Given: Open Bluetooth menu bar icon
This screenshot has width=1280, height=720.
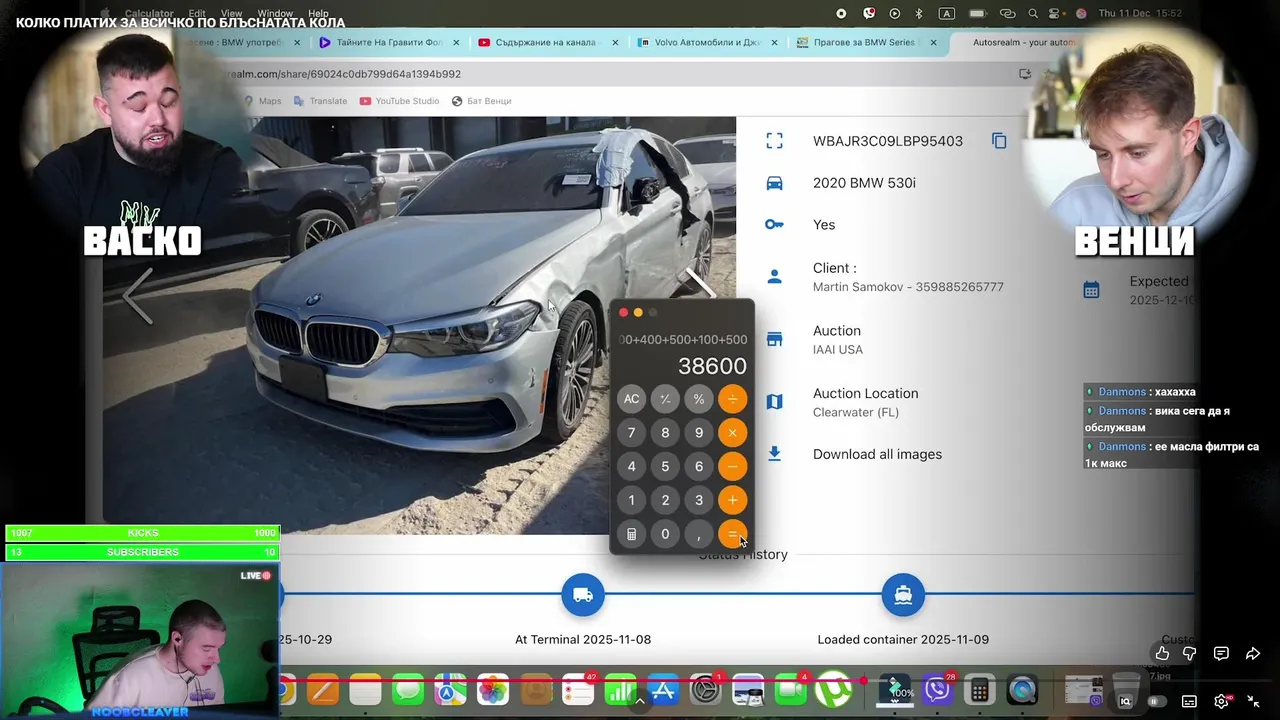Looking at the screenshot, I should pyautogui.click(x=919, y=14).
